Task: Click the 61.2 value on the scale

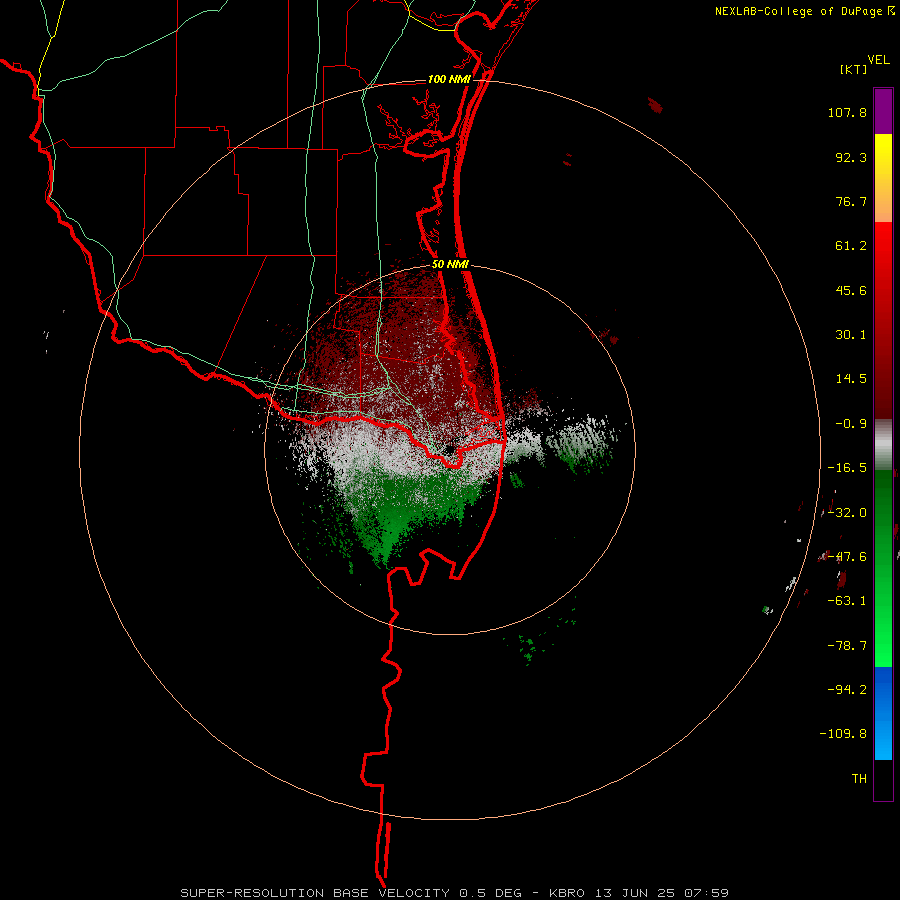Action: (851, 246)
